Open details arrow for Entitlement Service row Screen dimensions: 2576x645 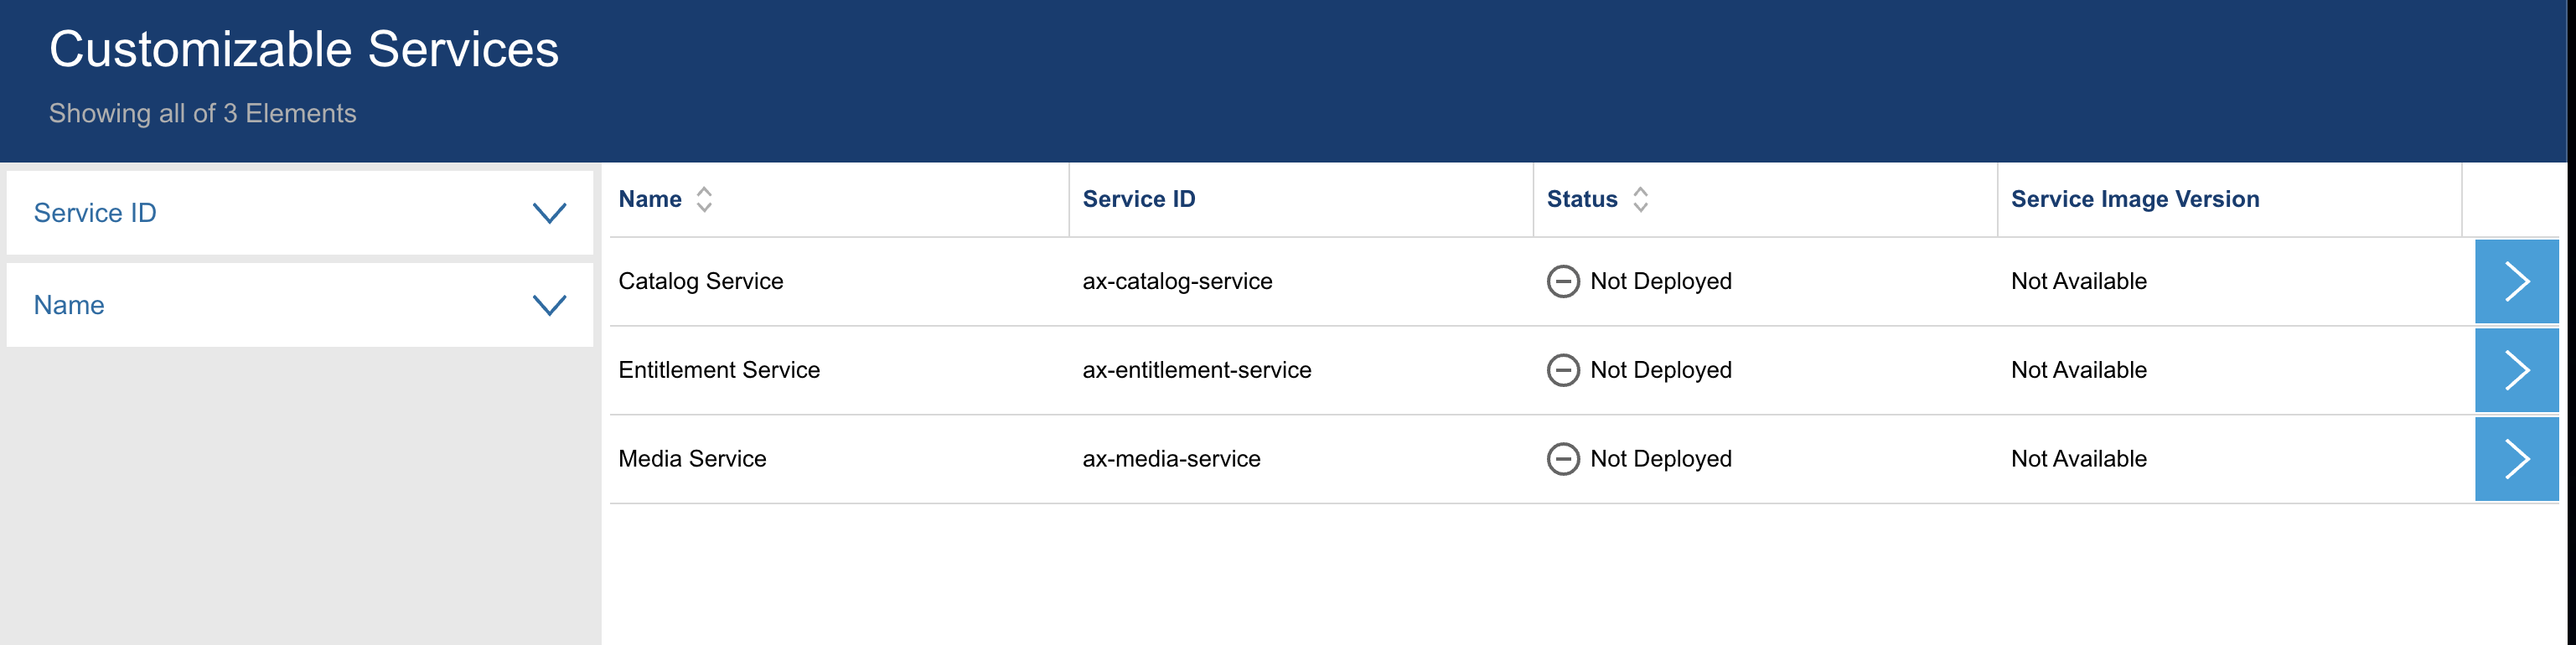pyautogui.click(x=2516, y=370)
